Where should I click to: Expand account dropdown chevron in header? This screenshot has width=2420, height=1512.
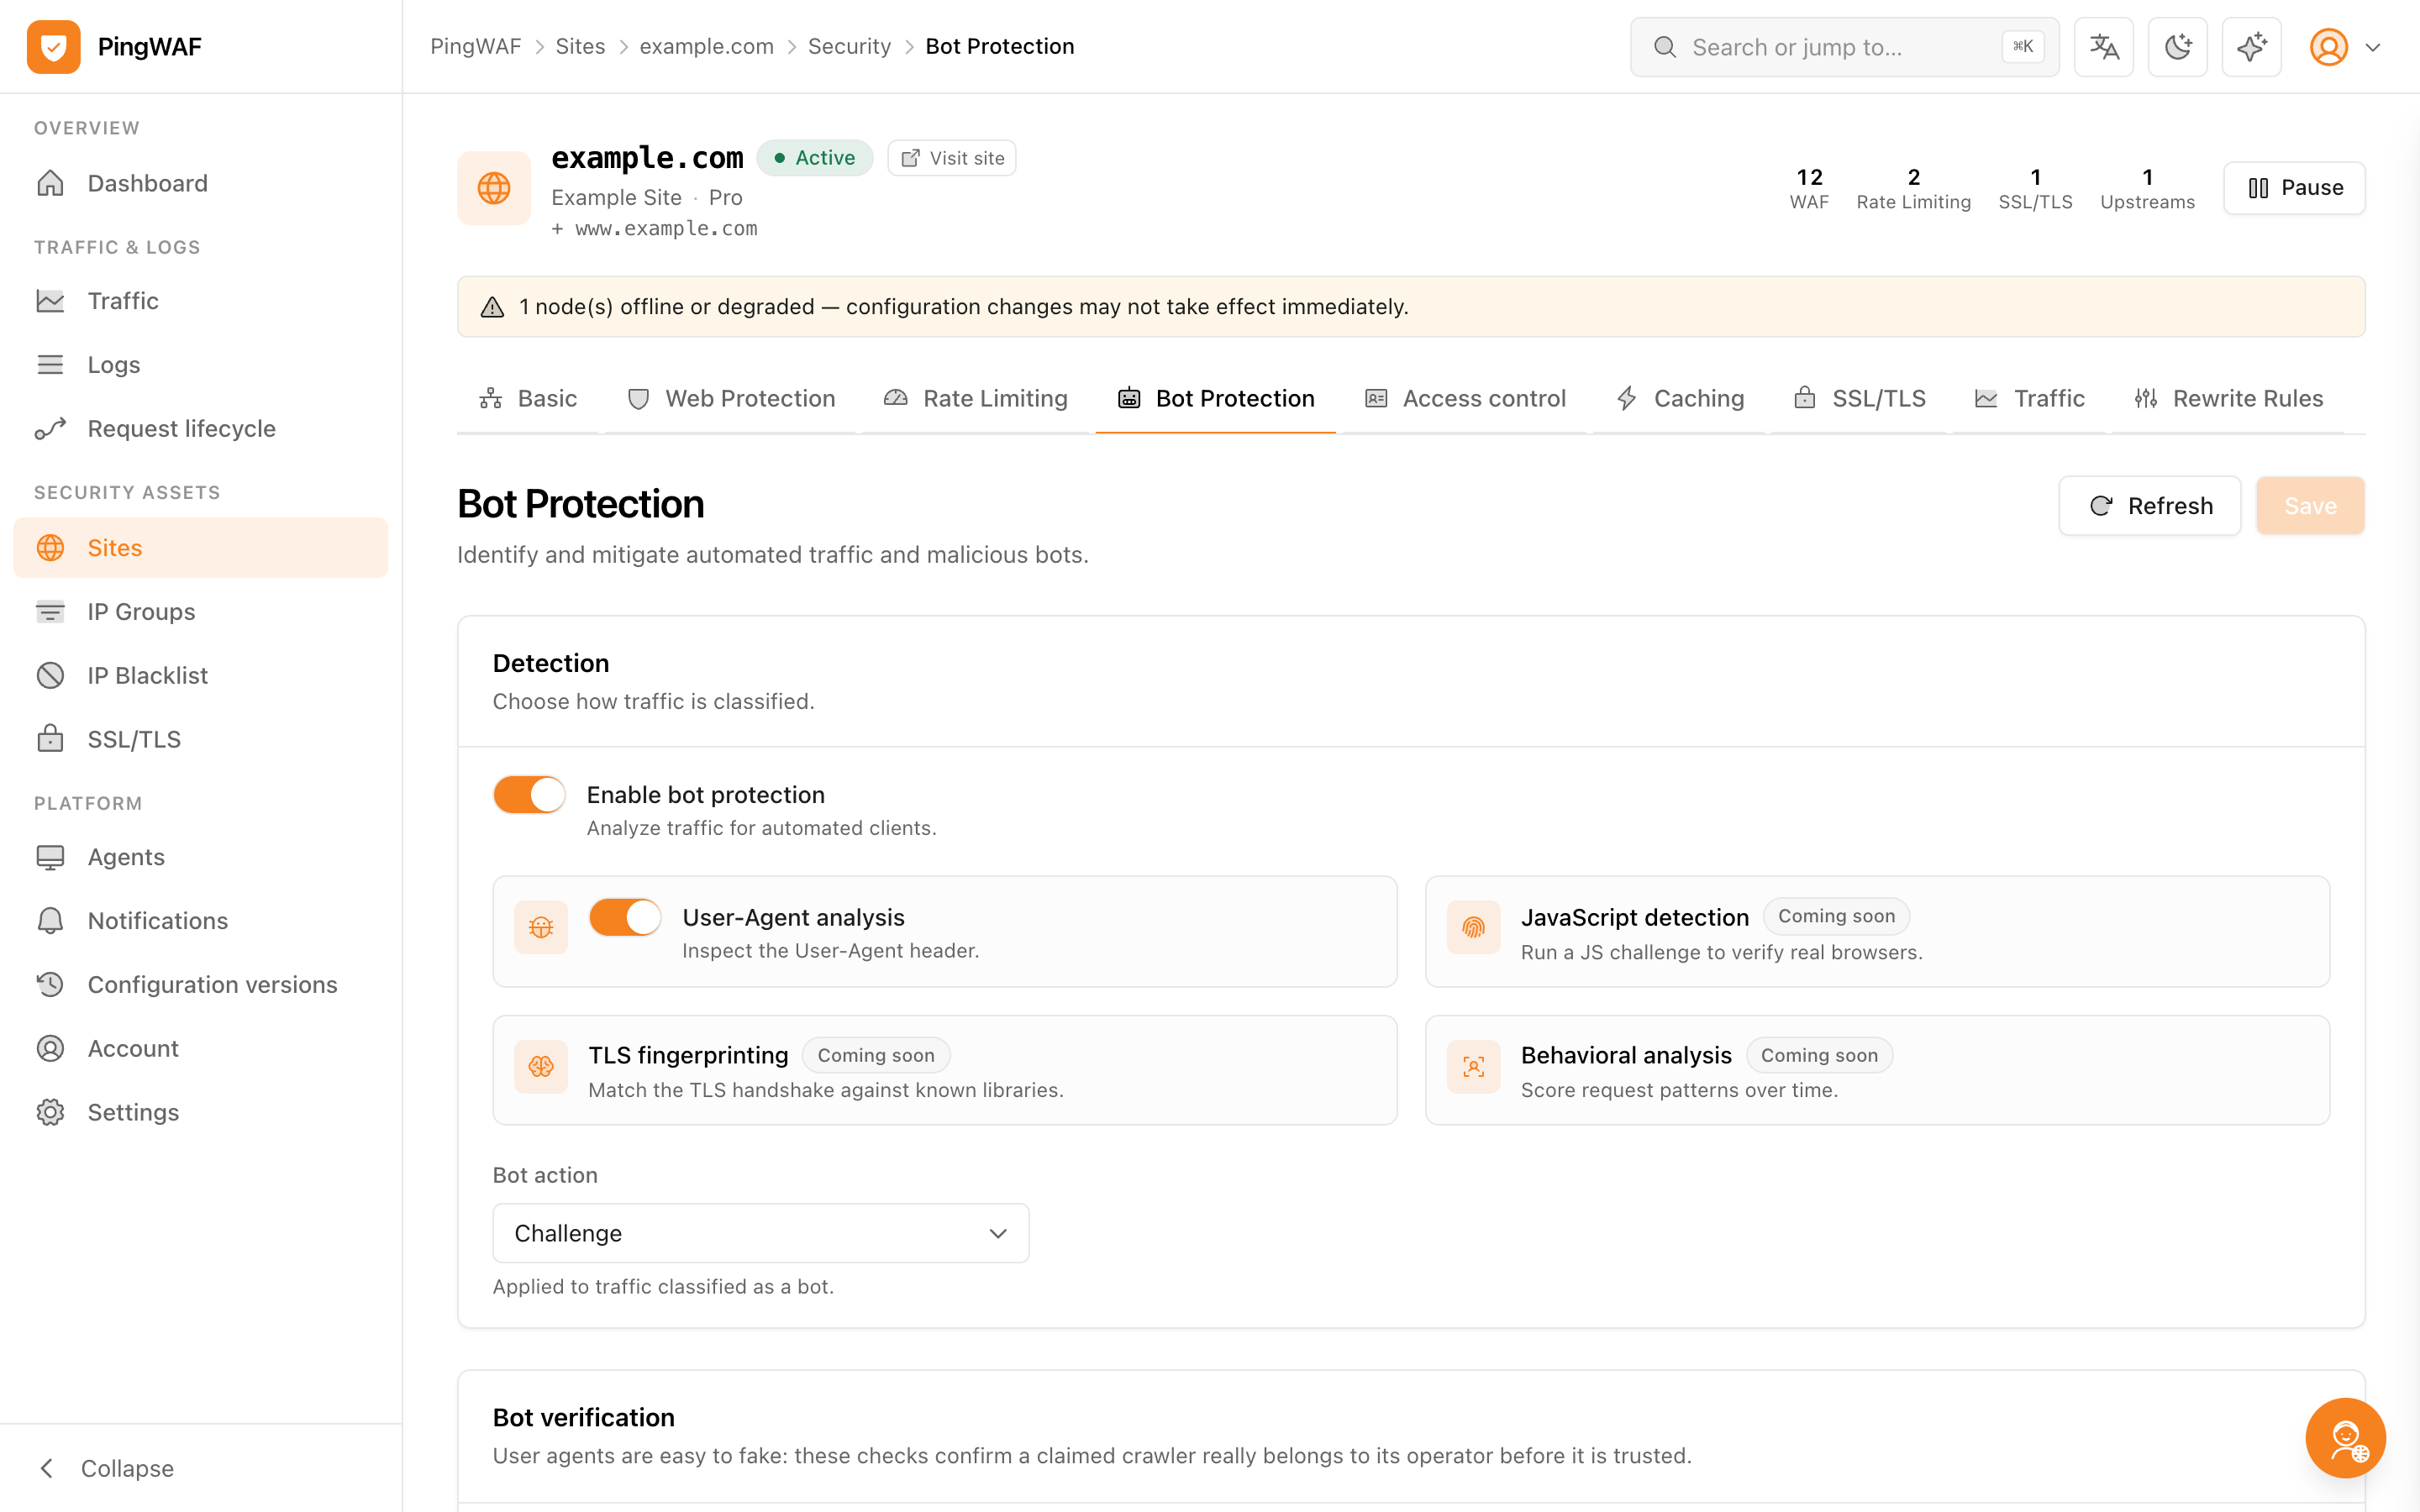coord(2372,47)
